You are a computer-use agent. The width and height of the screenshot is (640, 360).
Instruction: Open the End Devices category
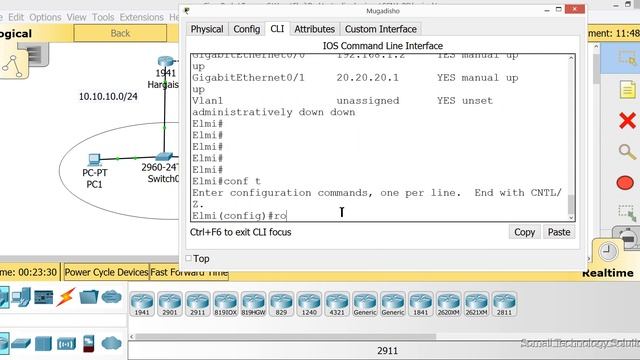21,297
